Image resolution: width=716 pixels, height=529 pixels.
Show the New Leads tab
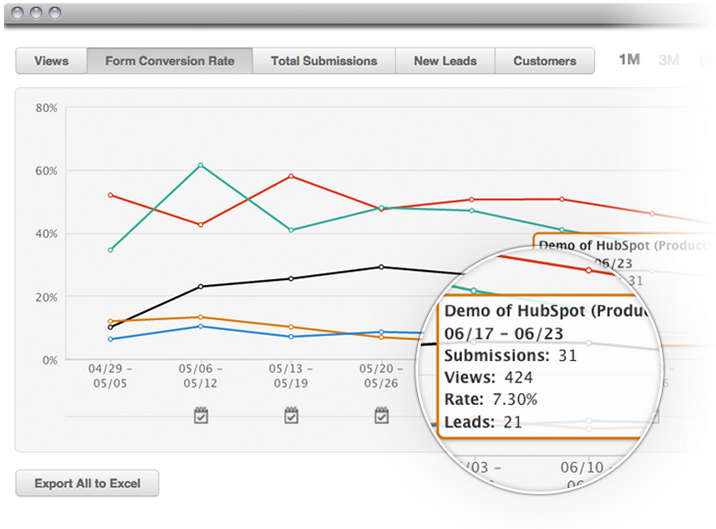(x=445, y=61)
